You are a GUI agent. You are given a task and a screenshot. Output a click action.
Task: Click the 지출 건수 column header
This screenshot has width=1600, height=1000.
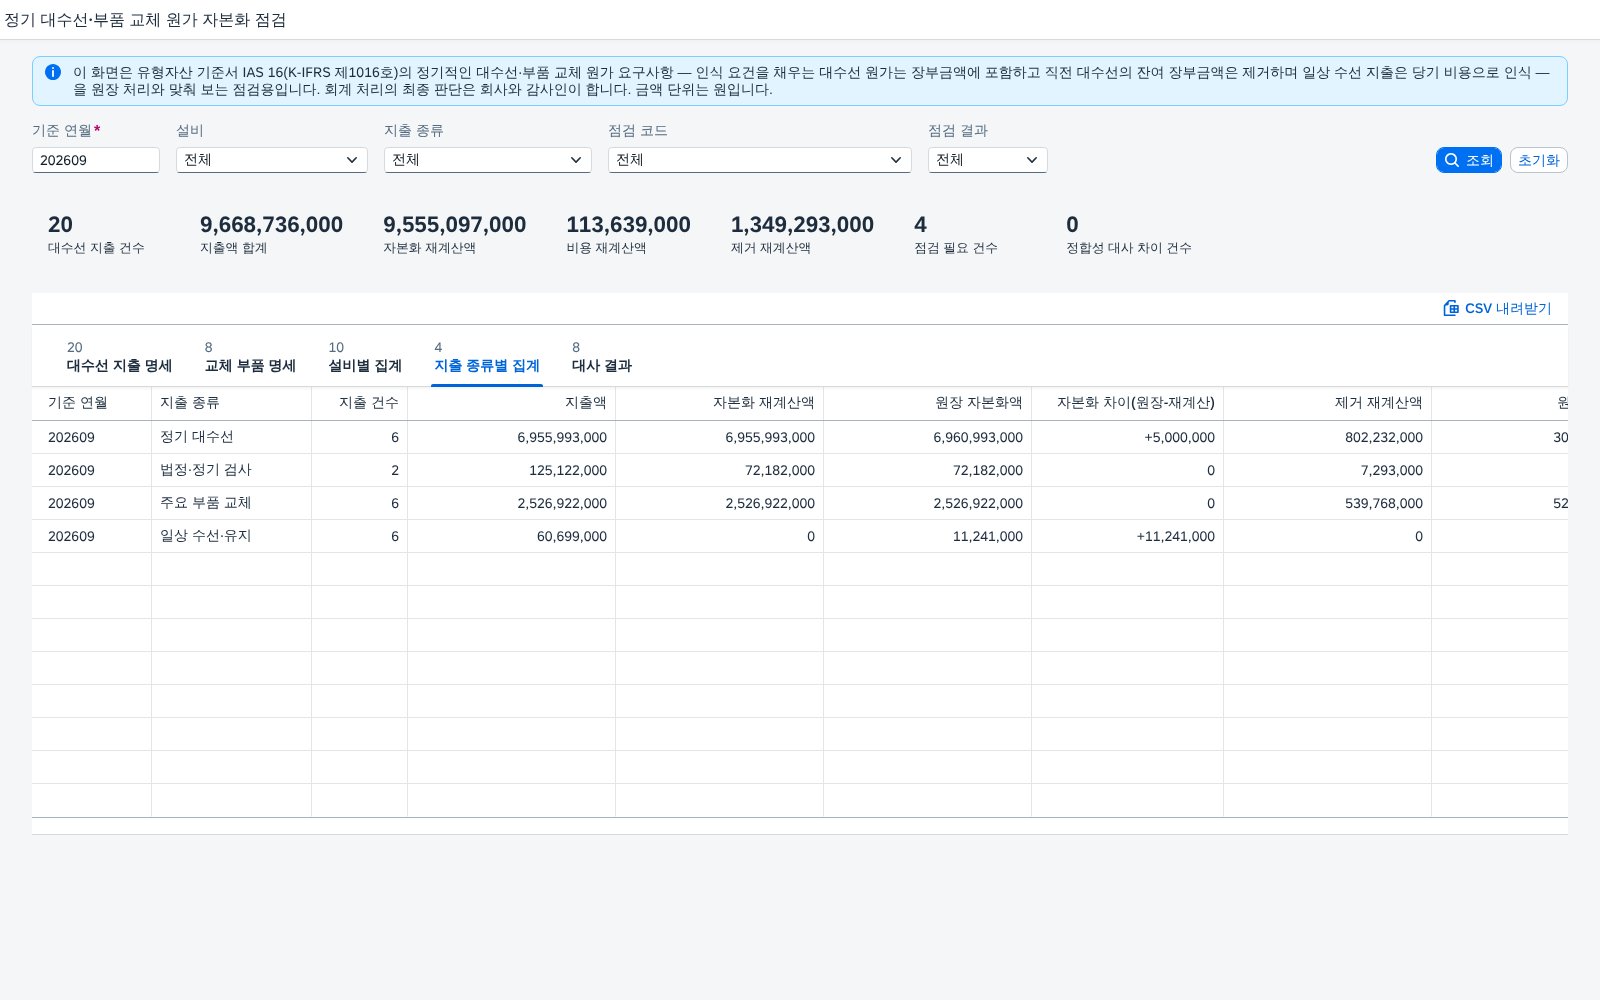tap(360, 403)
